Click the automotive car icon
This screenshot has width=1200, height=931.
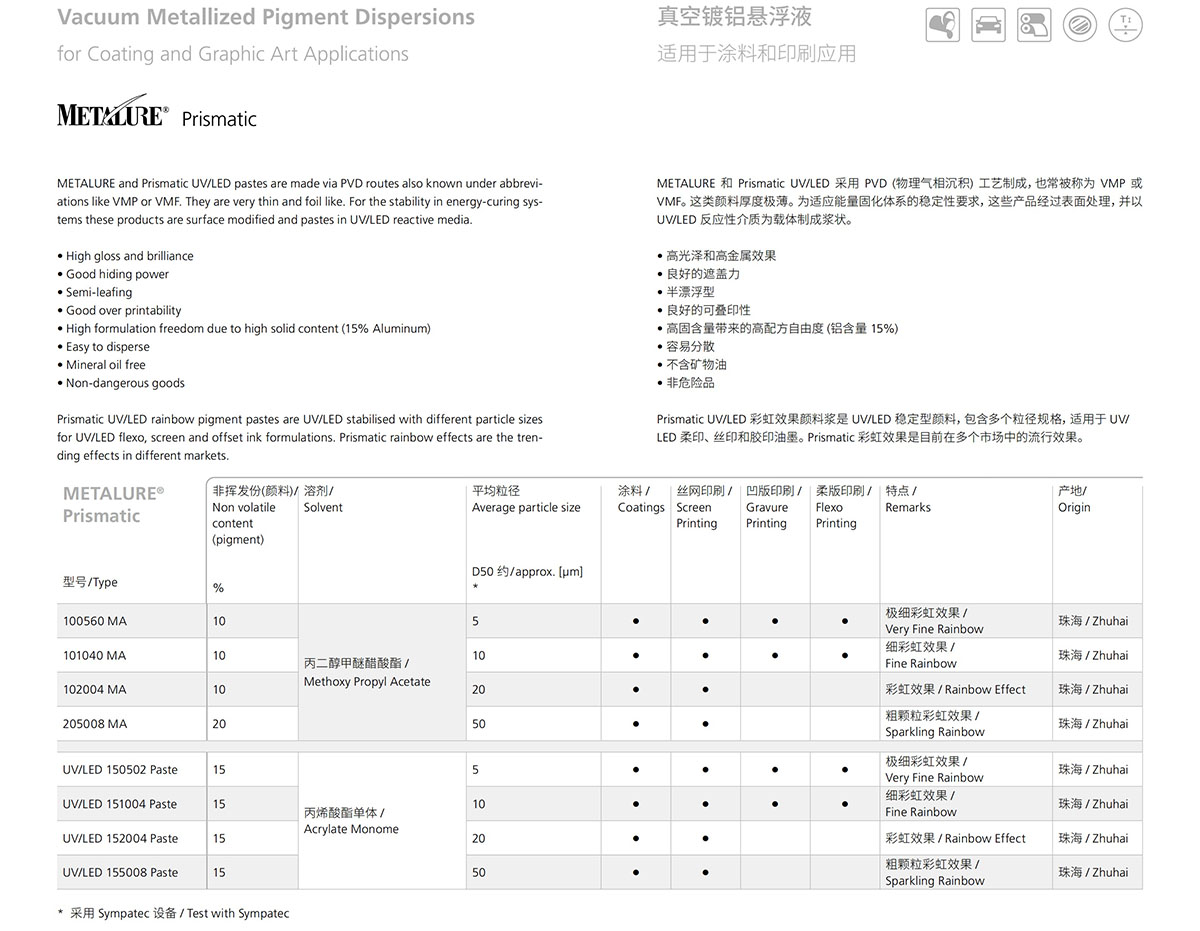click(988, 25)
